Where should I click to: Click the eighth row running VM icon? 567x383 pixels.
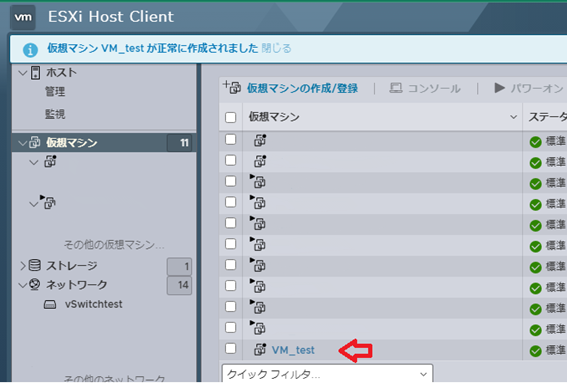click(x=258, y=286)
